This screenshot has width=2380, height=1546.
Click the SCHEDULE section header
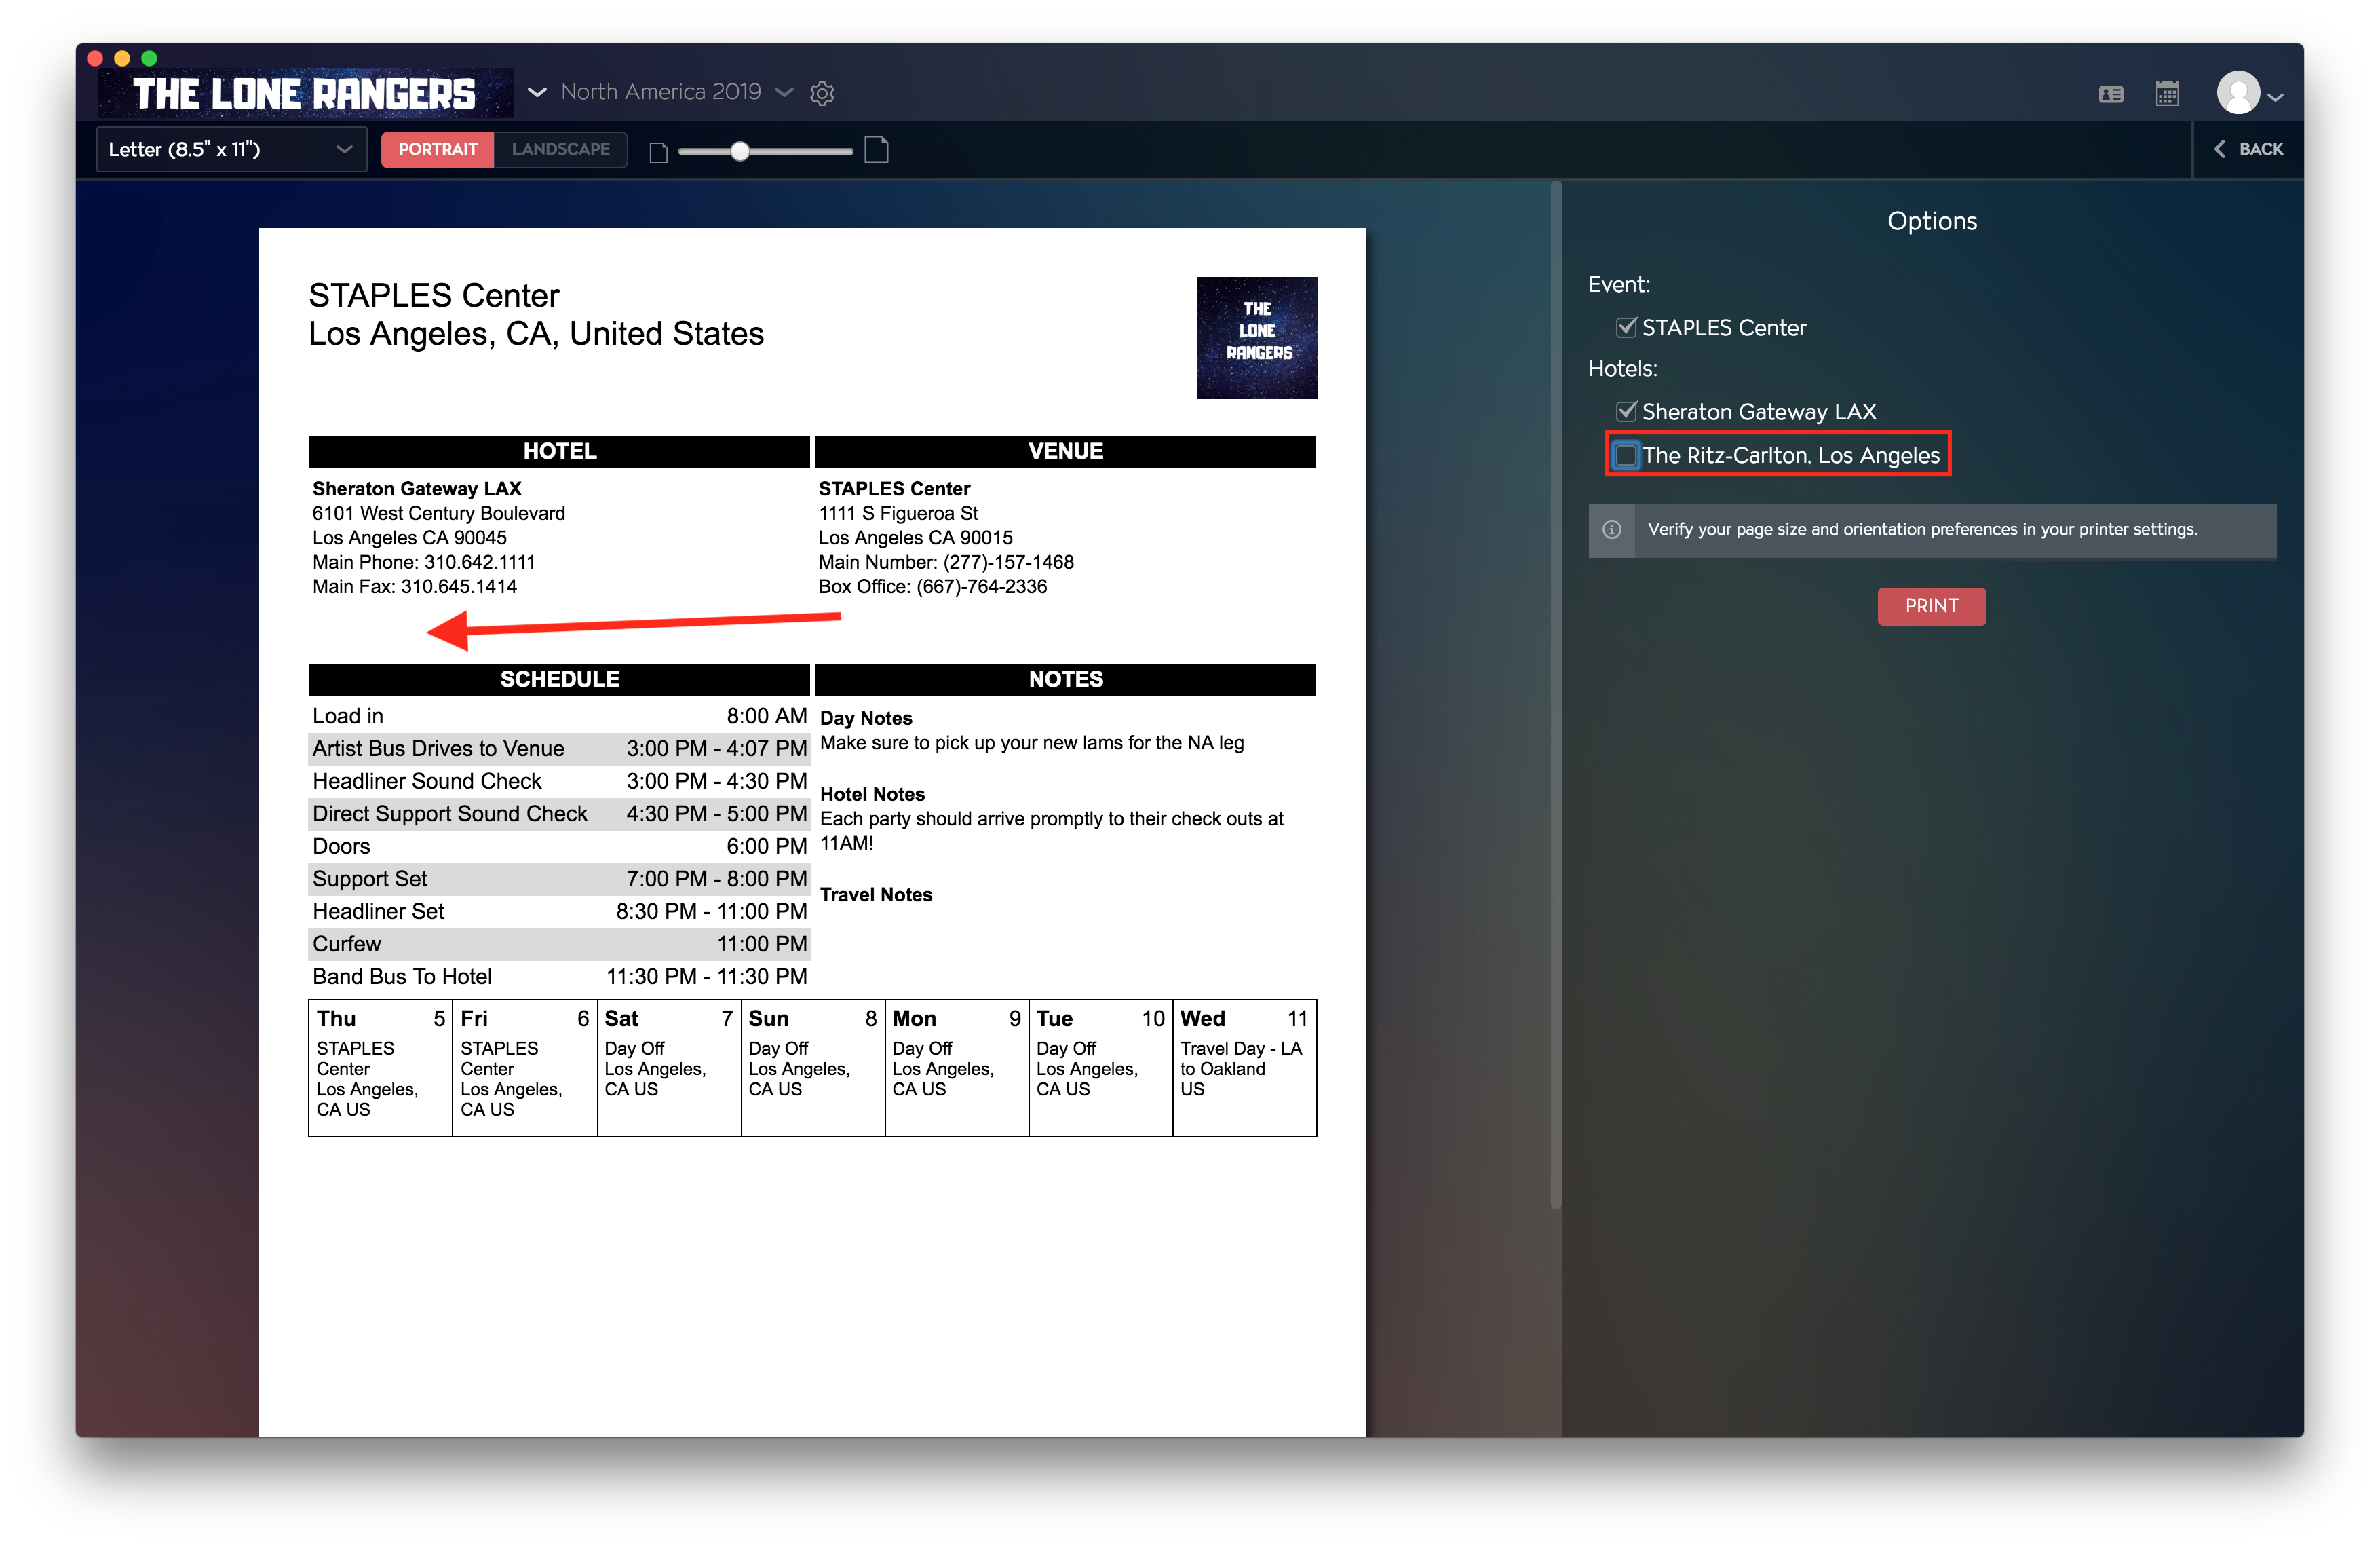point(559,679)
